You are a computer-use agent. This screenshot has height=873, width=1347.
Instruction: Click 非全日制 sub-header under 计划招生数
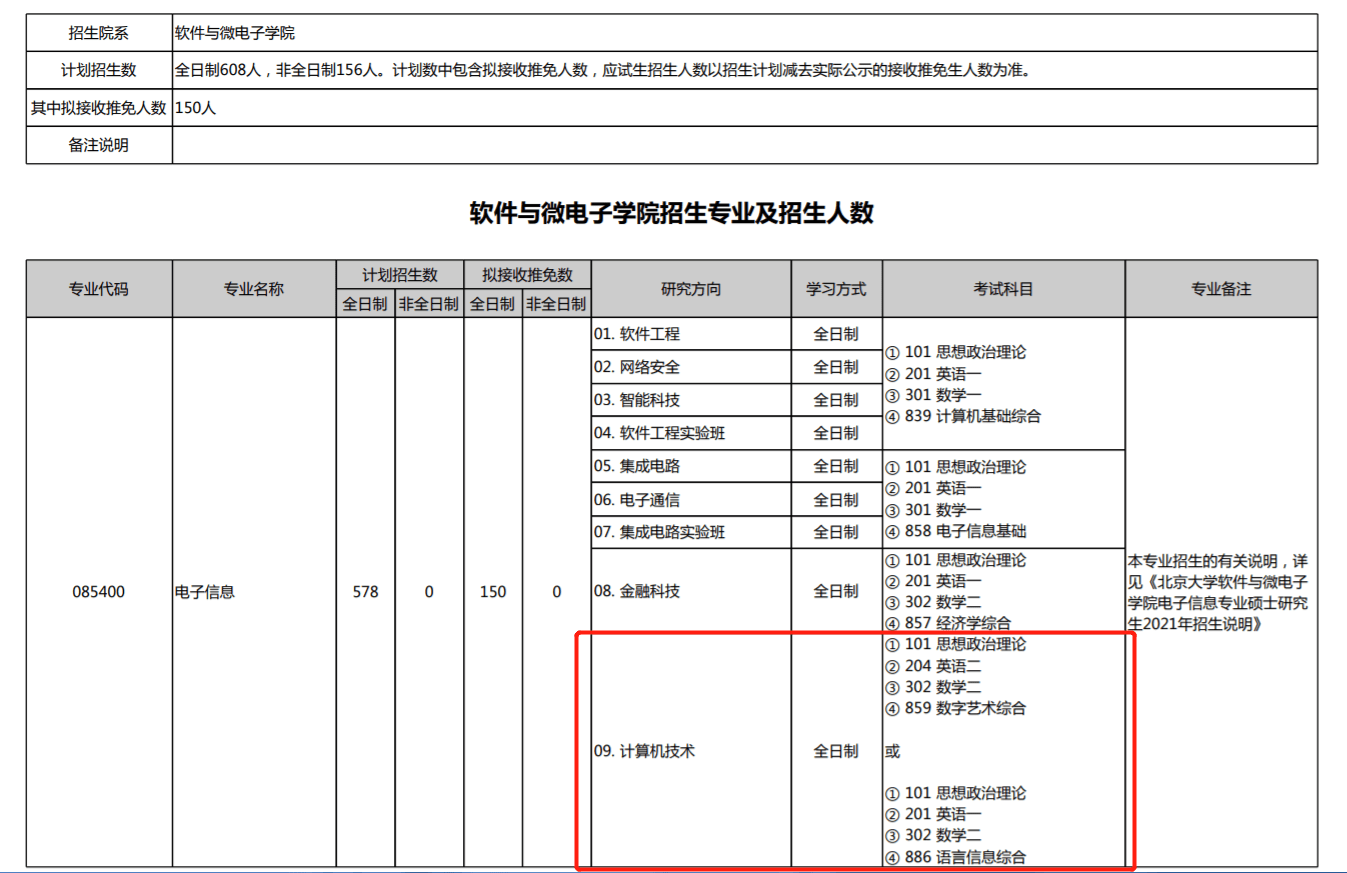point(429,304)
